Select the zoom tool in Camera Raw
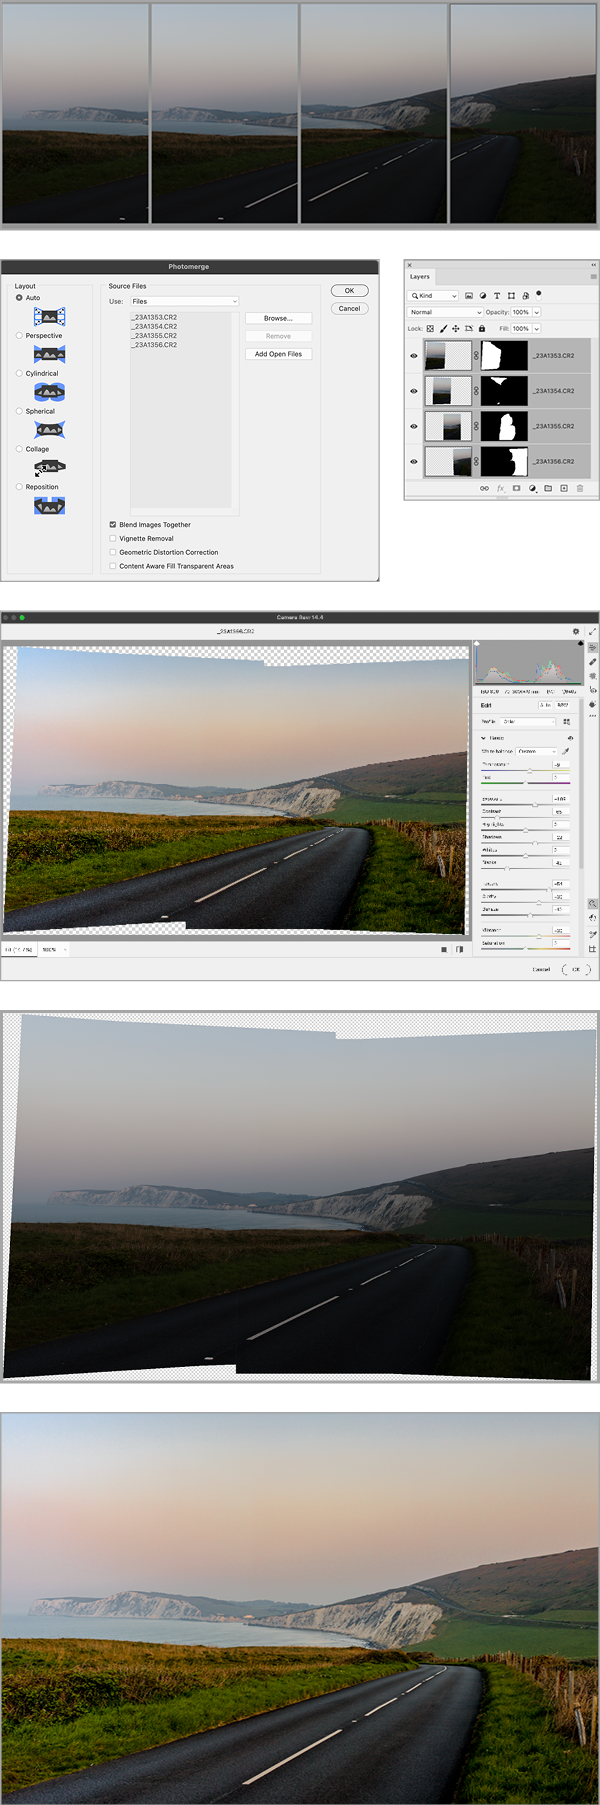600x1805 pixels. pyautogui.click(x=593, y=903)
